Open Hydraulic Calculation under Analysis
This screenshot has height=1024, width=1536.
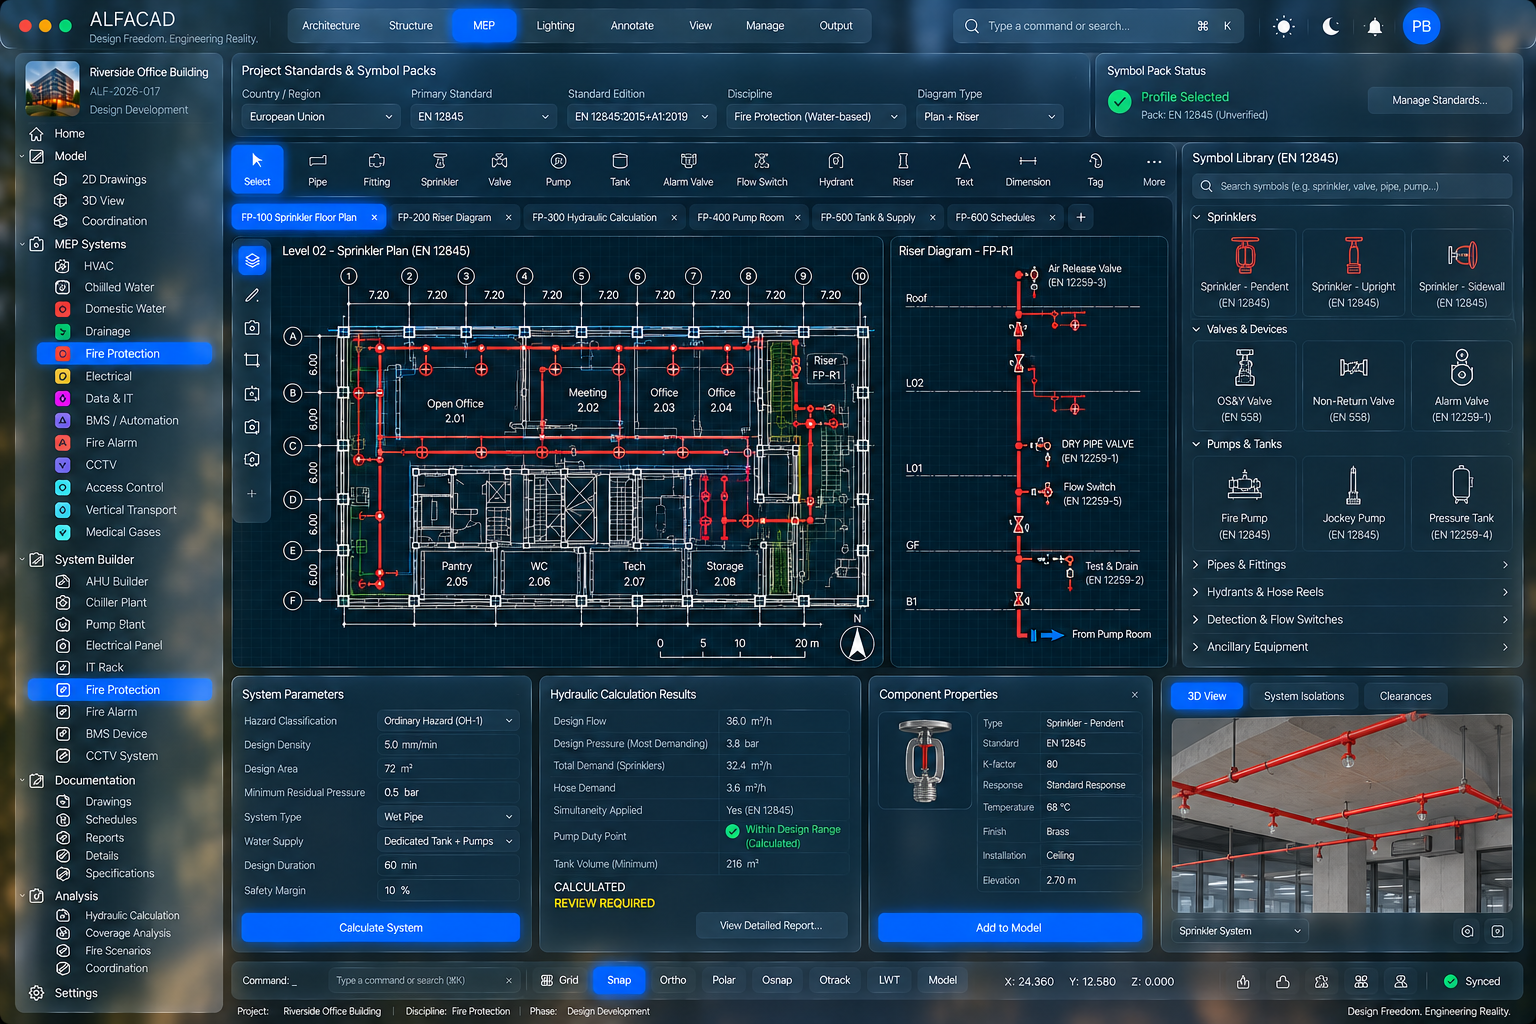pyautogui.click(x=132, y=915)
